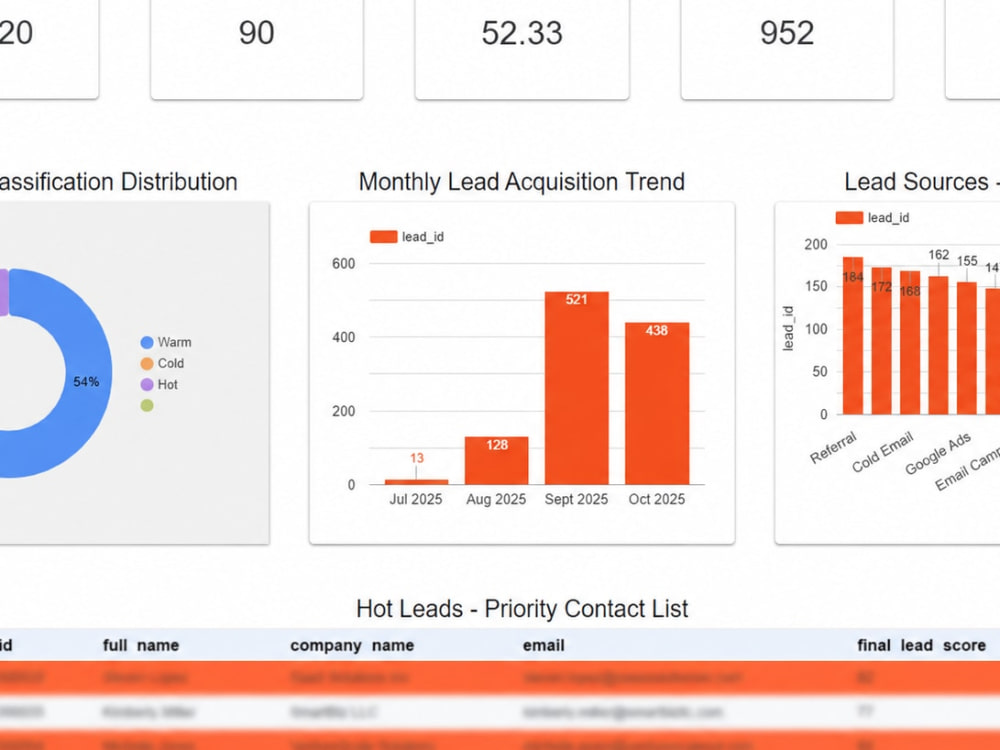
Task: Click the Oct 2025 bar labeled 438
Action: coord(657,403)
